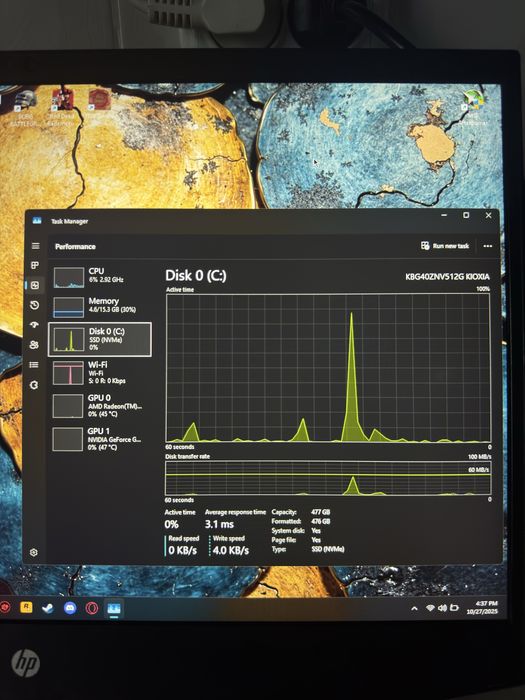Click the Task Manager taskbar icon
This screenshot has height=700, width=525.
click(x=114, y=608)
